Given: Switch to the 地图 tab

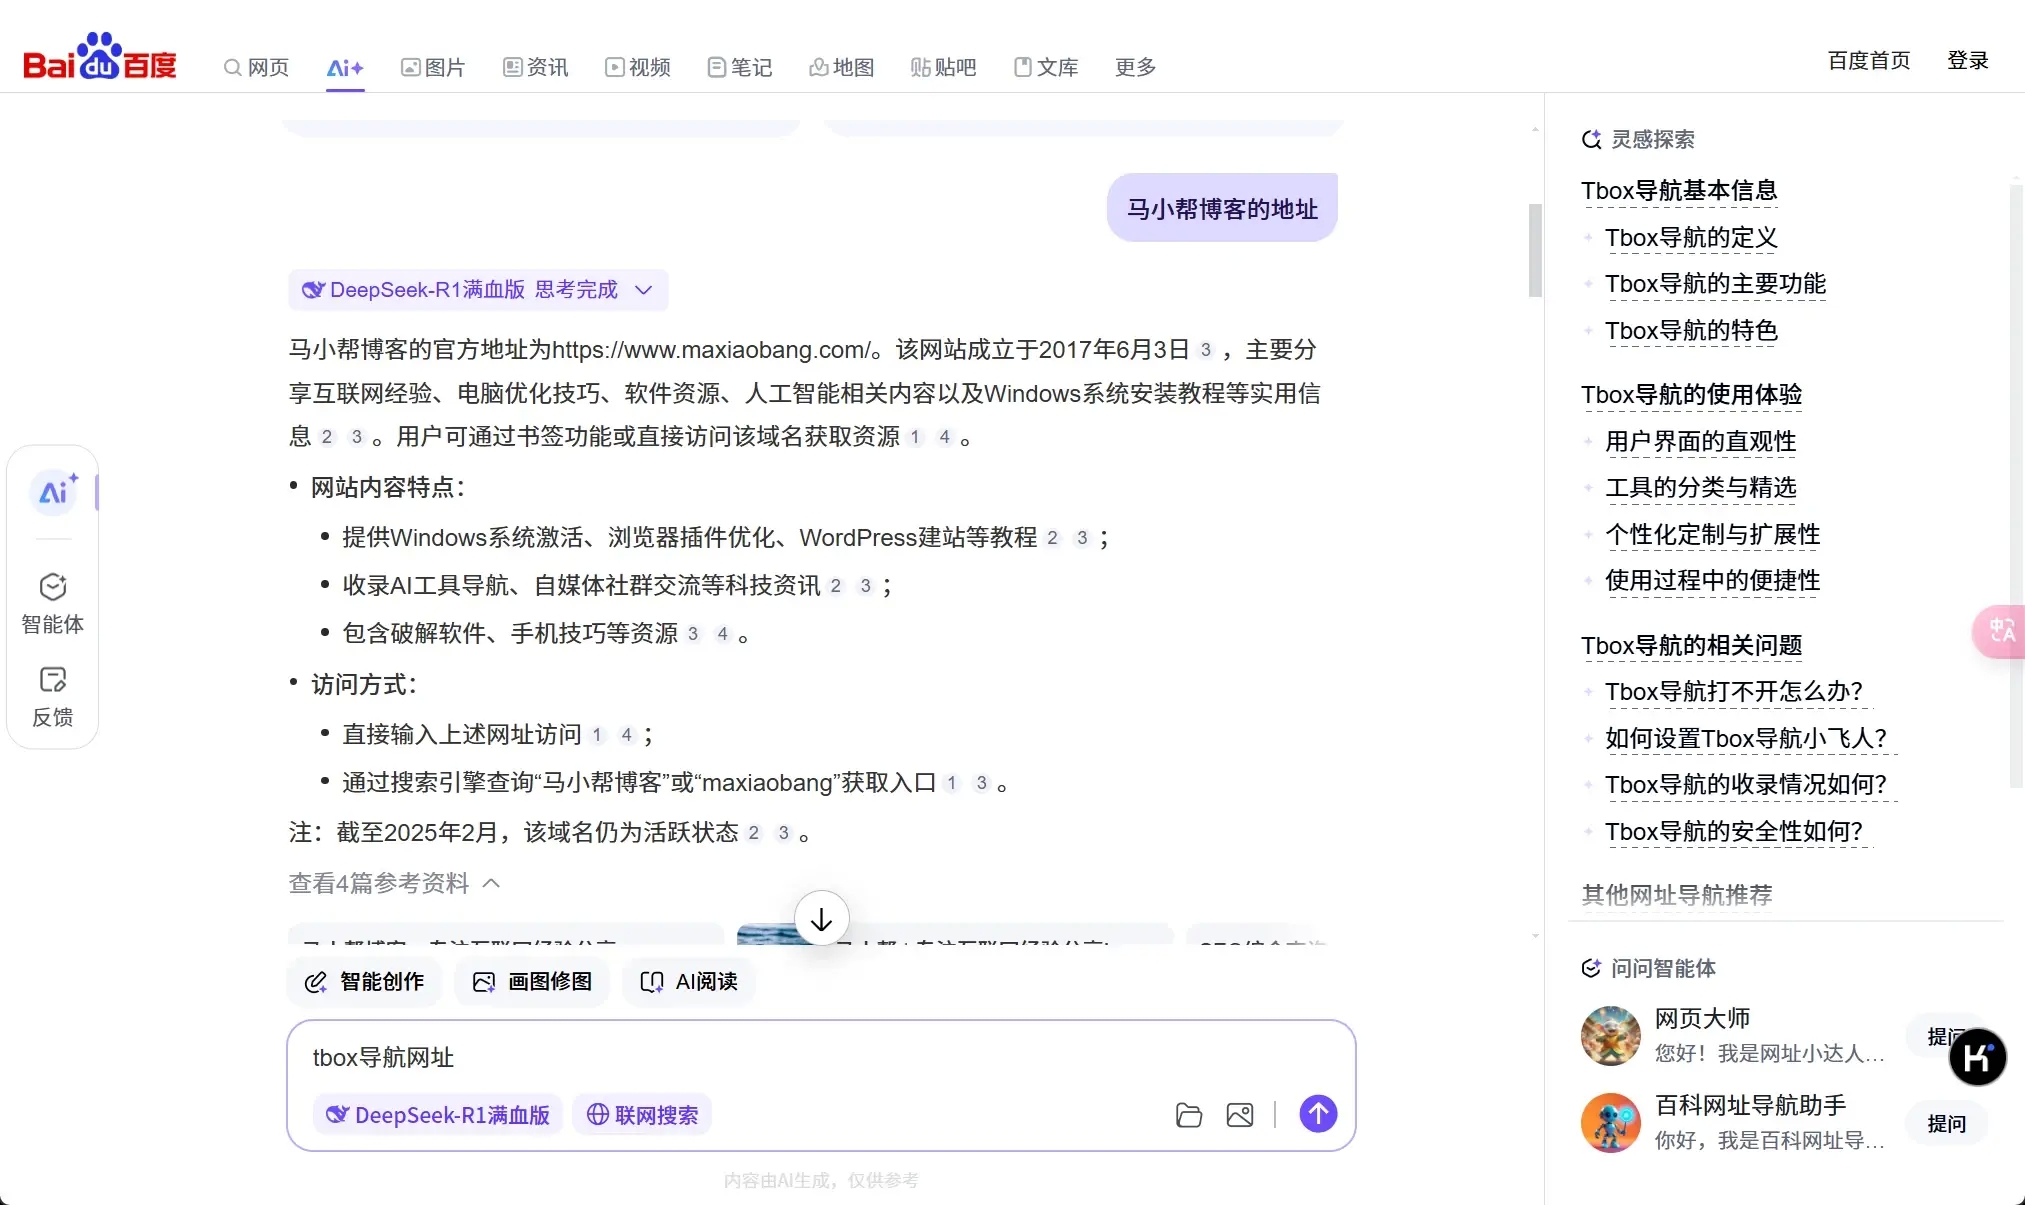Looking at the screenshot, I should click(841, 67).
